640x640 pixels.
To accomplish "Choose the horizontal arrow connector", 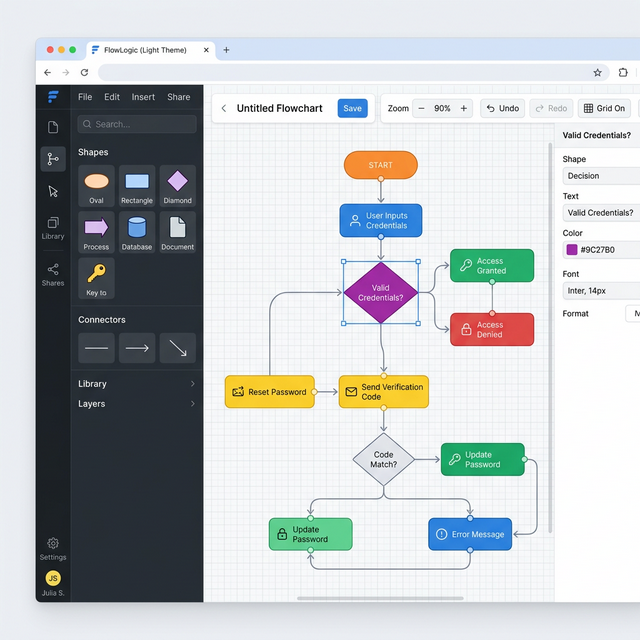I will pyautogui.click(x=137, y=348).
